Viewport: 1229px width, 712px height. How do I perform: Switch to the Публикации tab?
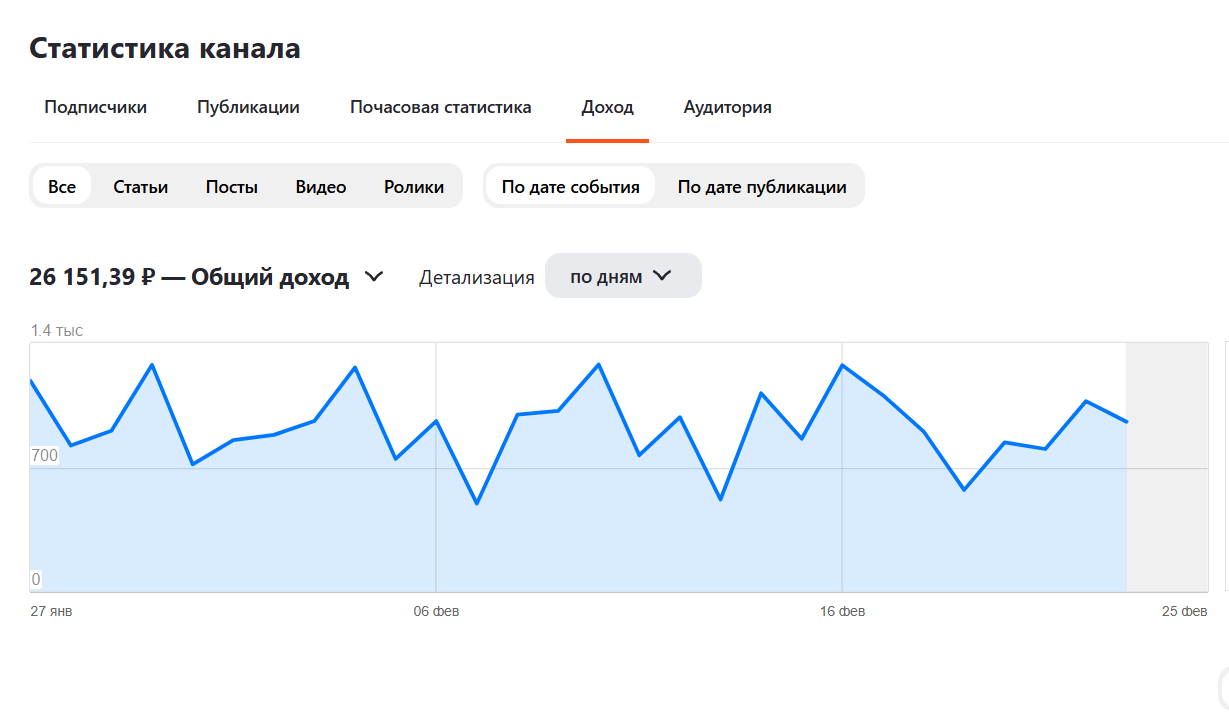pos(248,107)
